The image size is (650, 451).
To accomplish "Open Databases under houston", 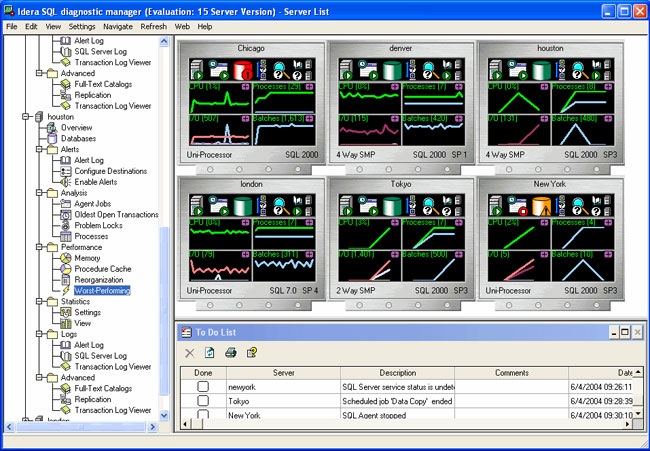I will [x=78, y=138].
